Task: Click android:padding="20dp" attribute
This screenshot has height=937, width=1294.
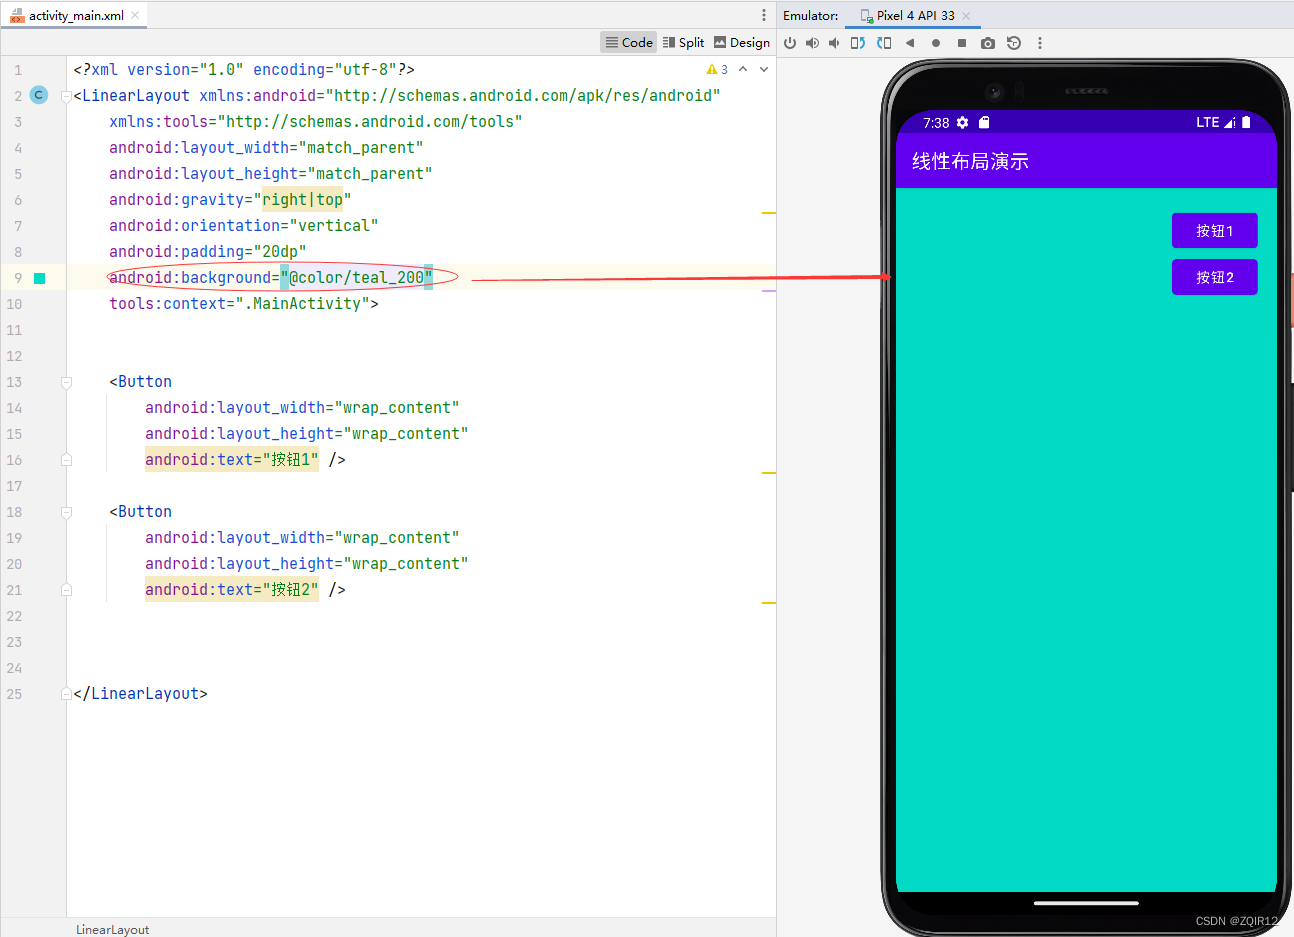Action: pyautogui.click(x=208, y=252)
